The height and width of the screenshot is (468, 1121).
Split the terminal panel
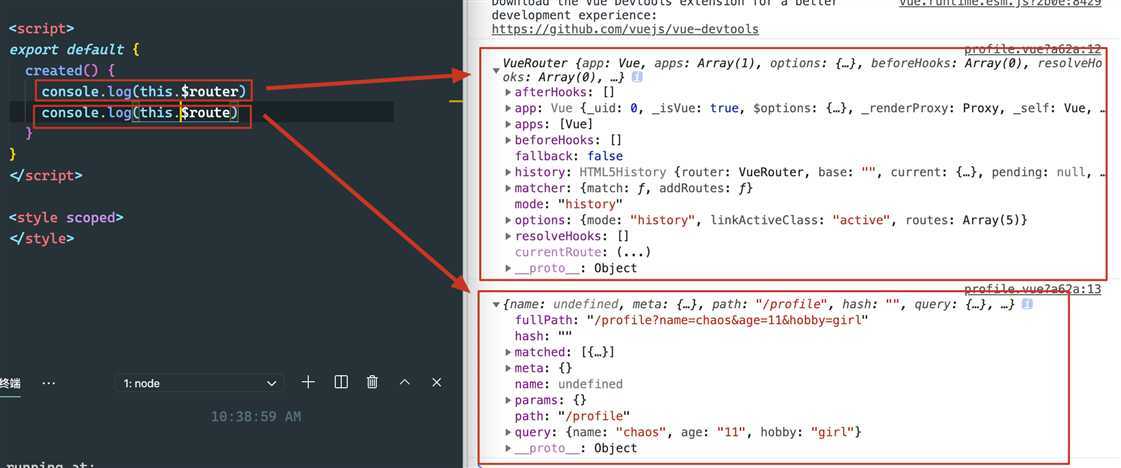tap(341, 382)
